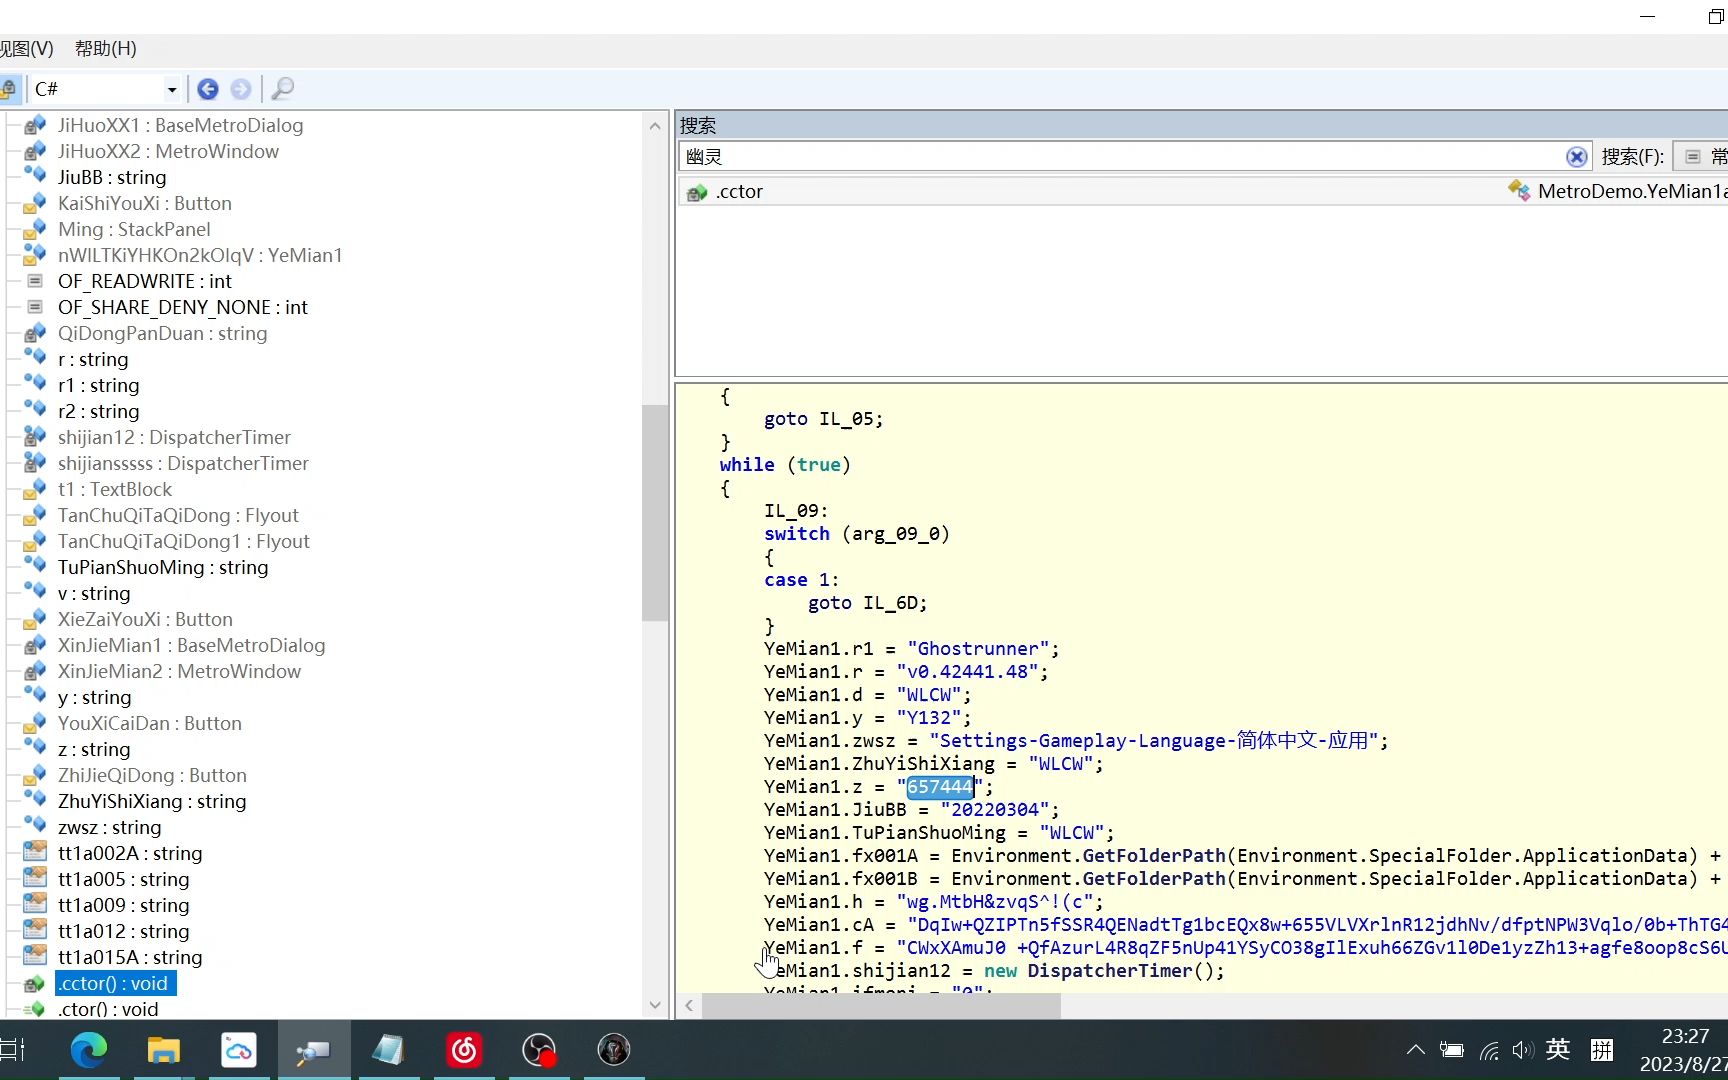Click the tree panel vertical scrollbar thumb
Image resolution: width=1728 pixels, height=1080 pixels.
(655, 513)
